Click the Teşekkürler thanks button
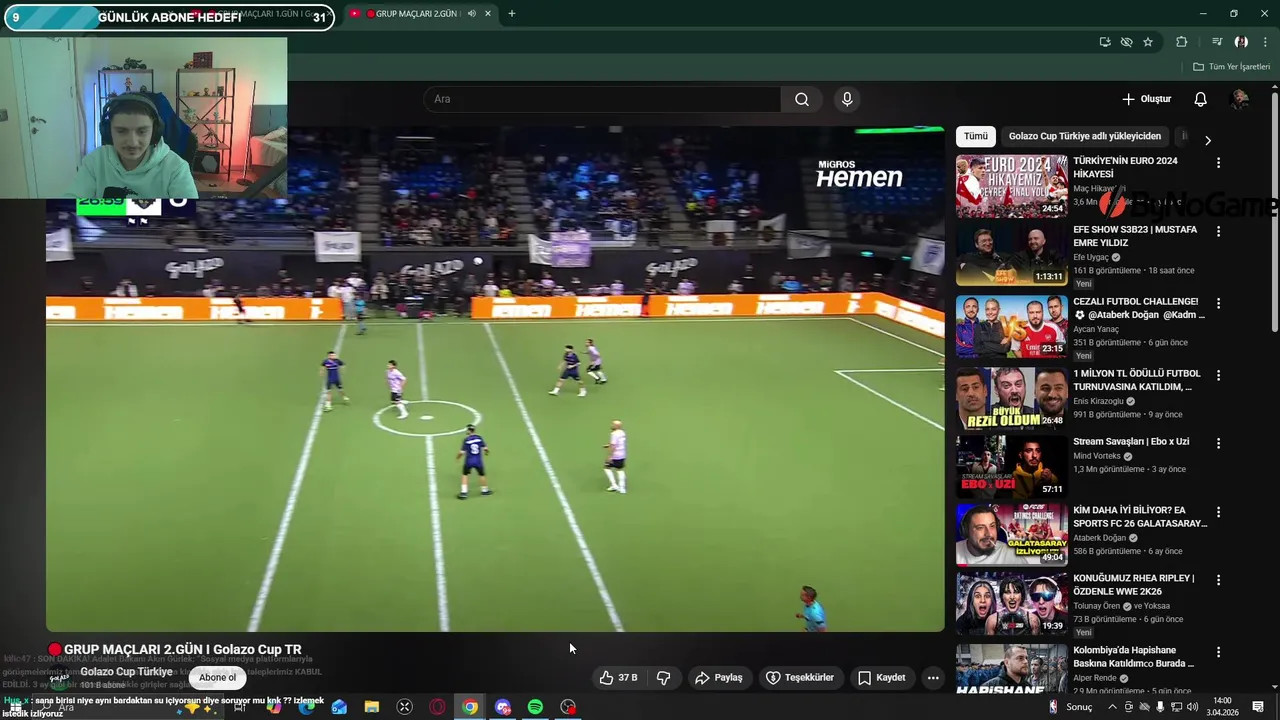The image size is (1280, 720). 800,677
